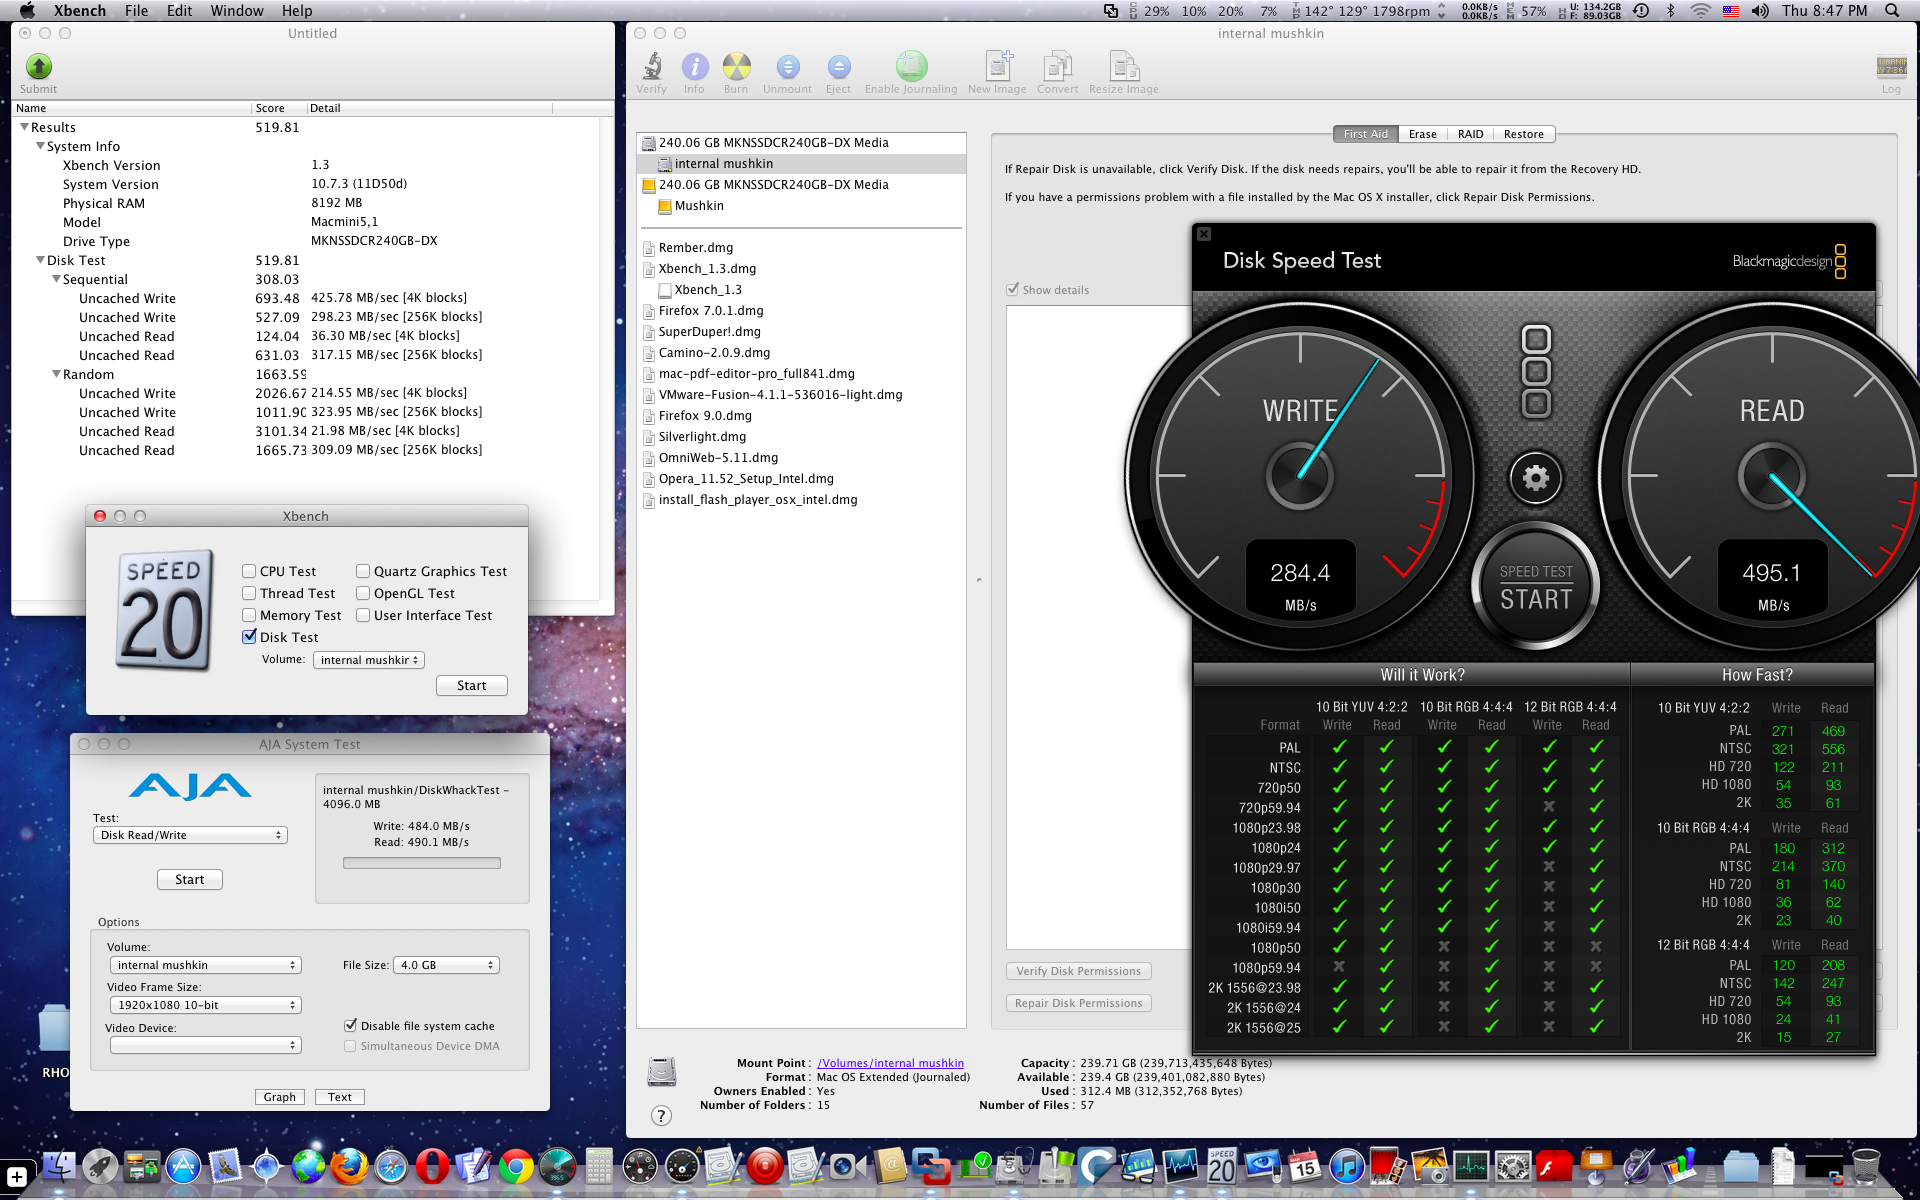Image resolution: width=1920 pixels, height=1200 pixels.
Task: Open the Window menu in menu bar
Action: tap(236, 11)
